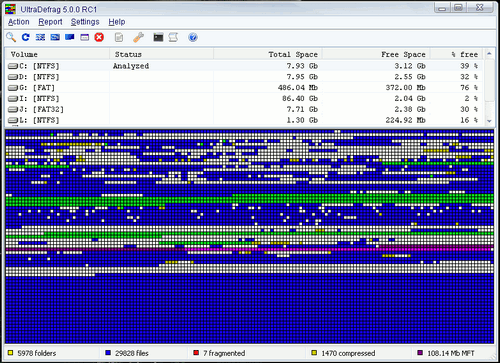
Task: Select the L: [NTFS] volume label
Action: click(x=39, y=120)
